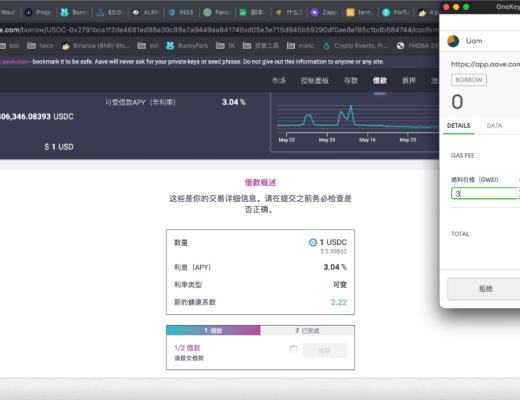Click the 拒绝 reject button in OneKey
520x400 pixels.
pos(483,289)
